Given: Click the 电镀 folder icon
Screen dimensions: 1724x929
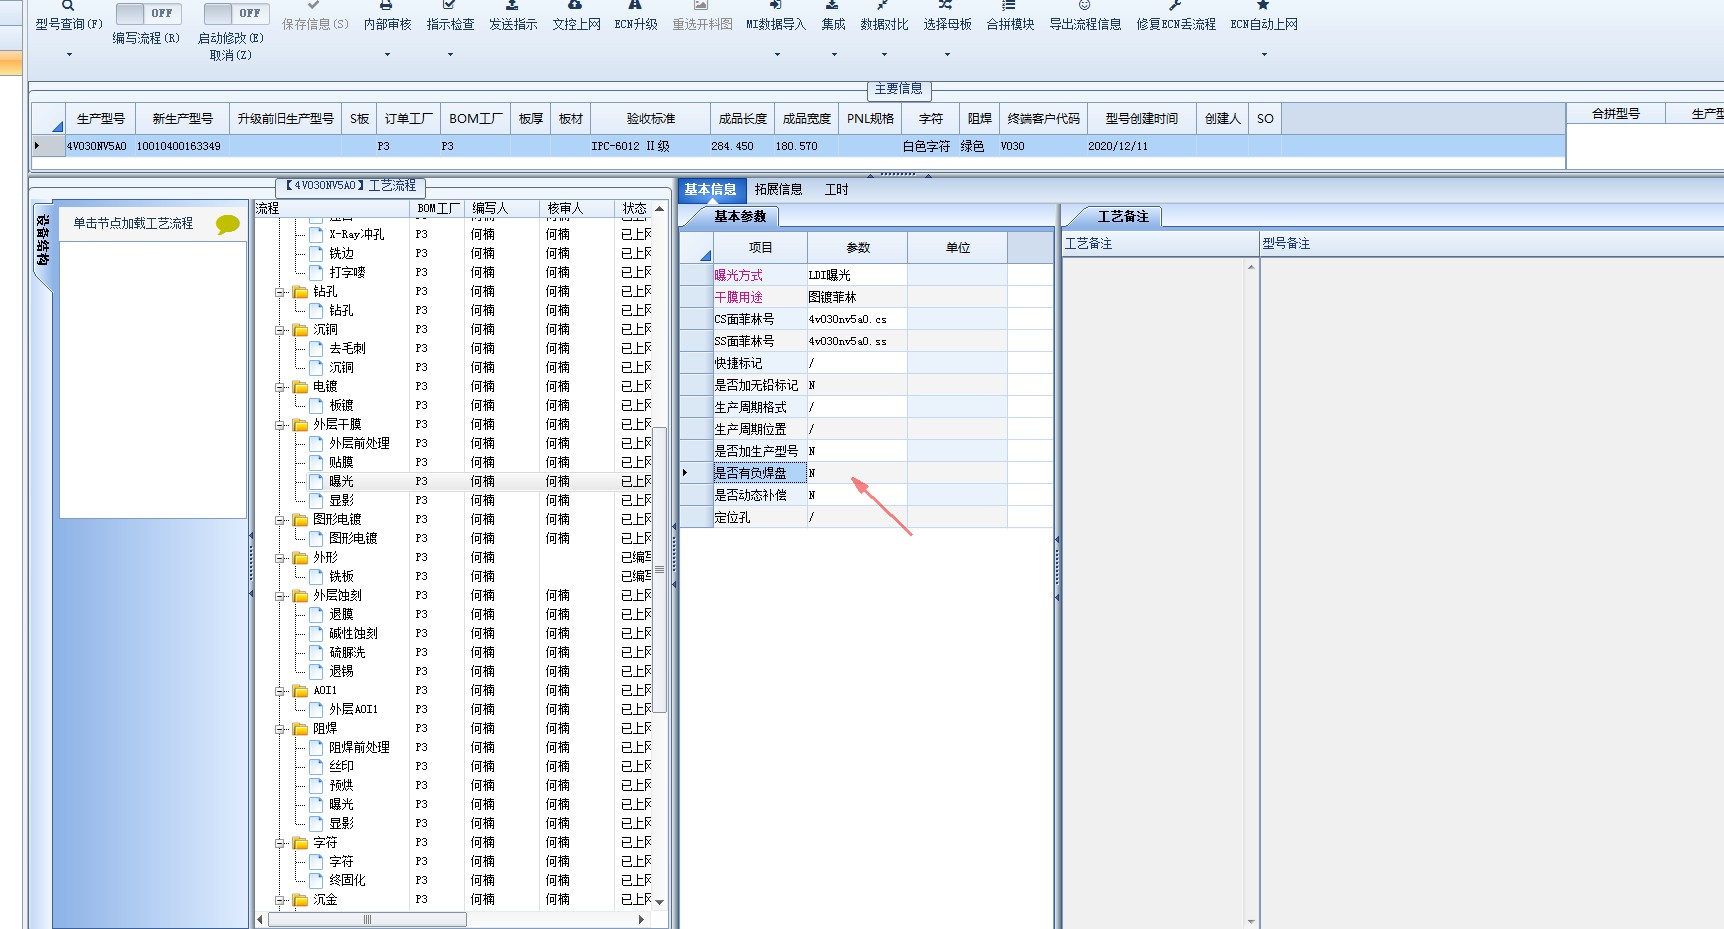Looking at the screenshot, I should (300, 387).
